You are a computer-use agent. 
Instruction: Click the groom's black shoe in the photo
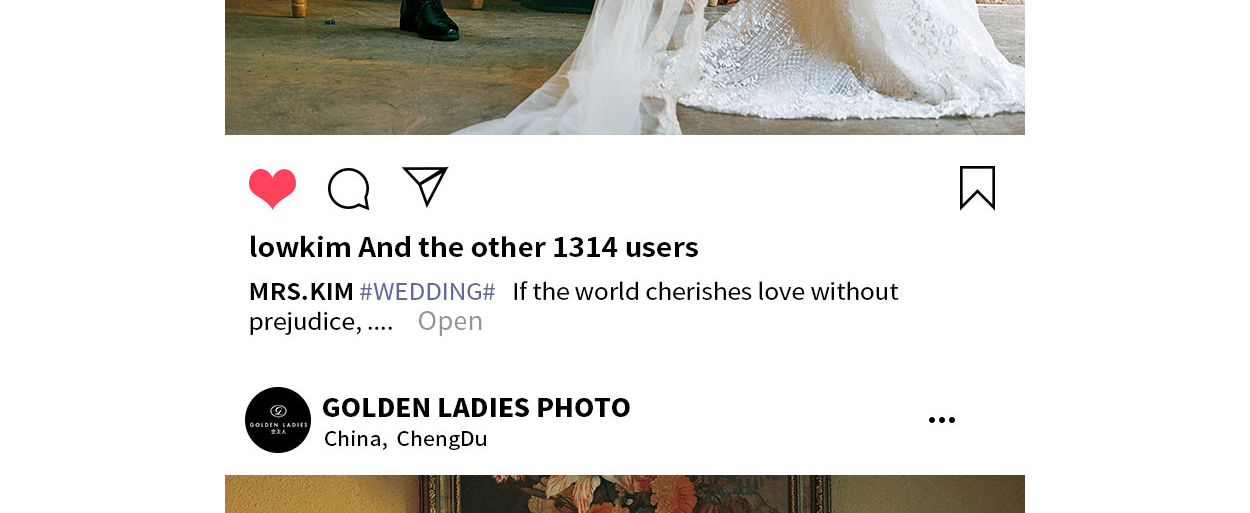click(x=430, y=20)
